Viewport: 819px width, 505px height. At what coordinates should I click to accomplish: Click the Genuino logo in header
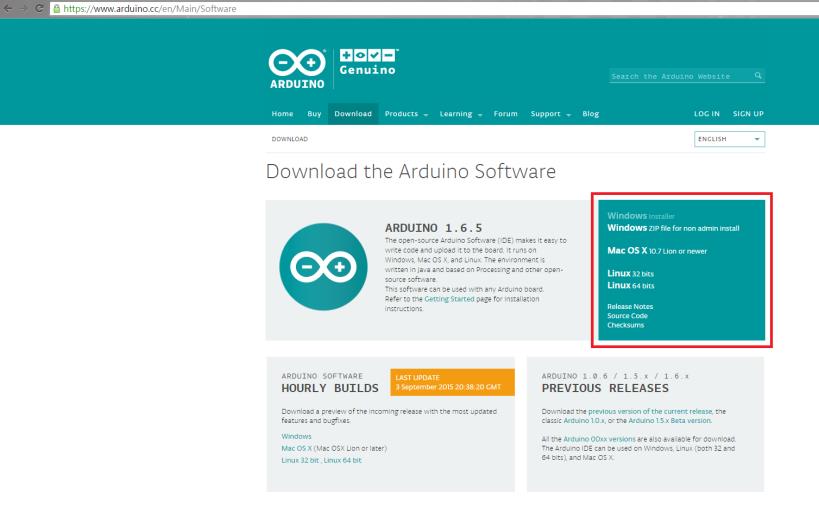pyautogui.click(x=368, y=62)
